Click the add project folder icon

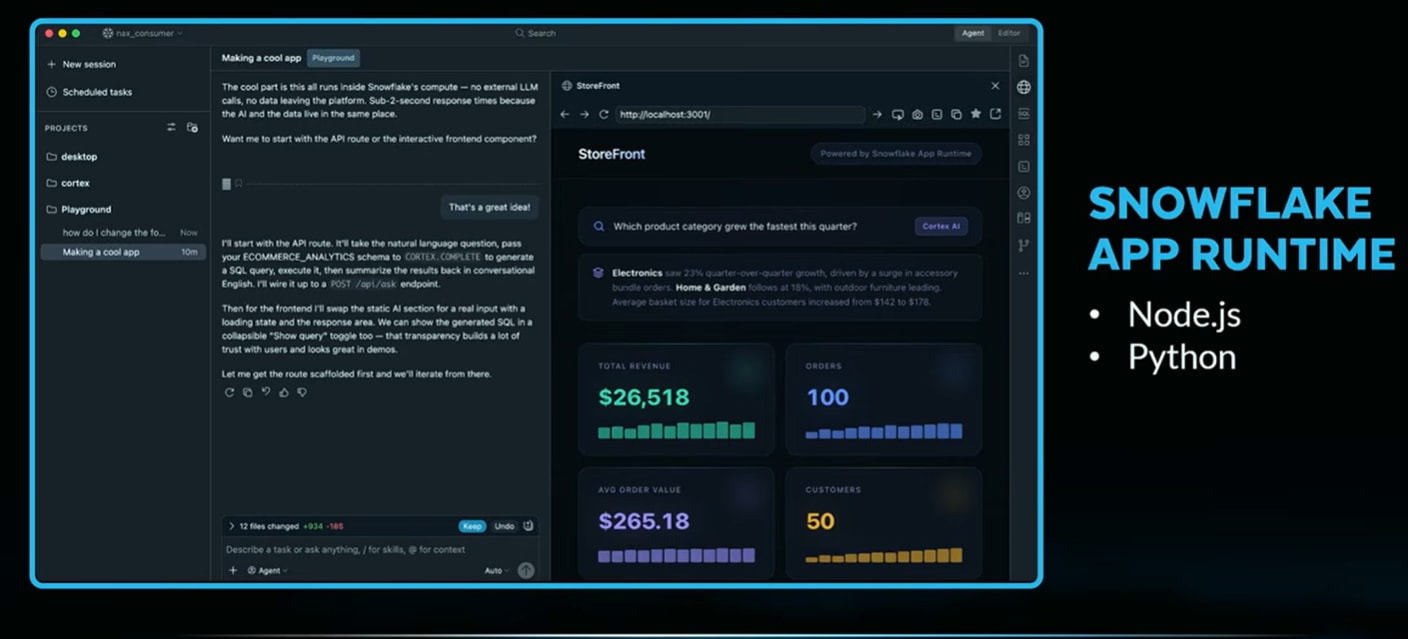[x=192, y=128]
